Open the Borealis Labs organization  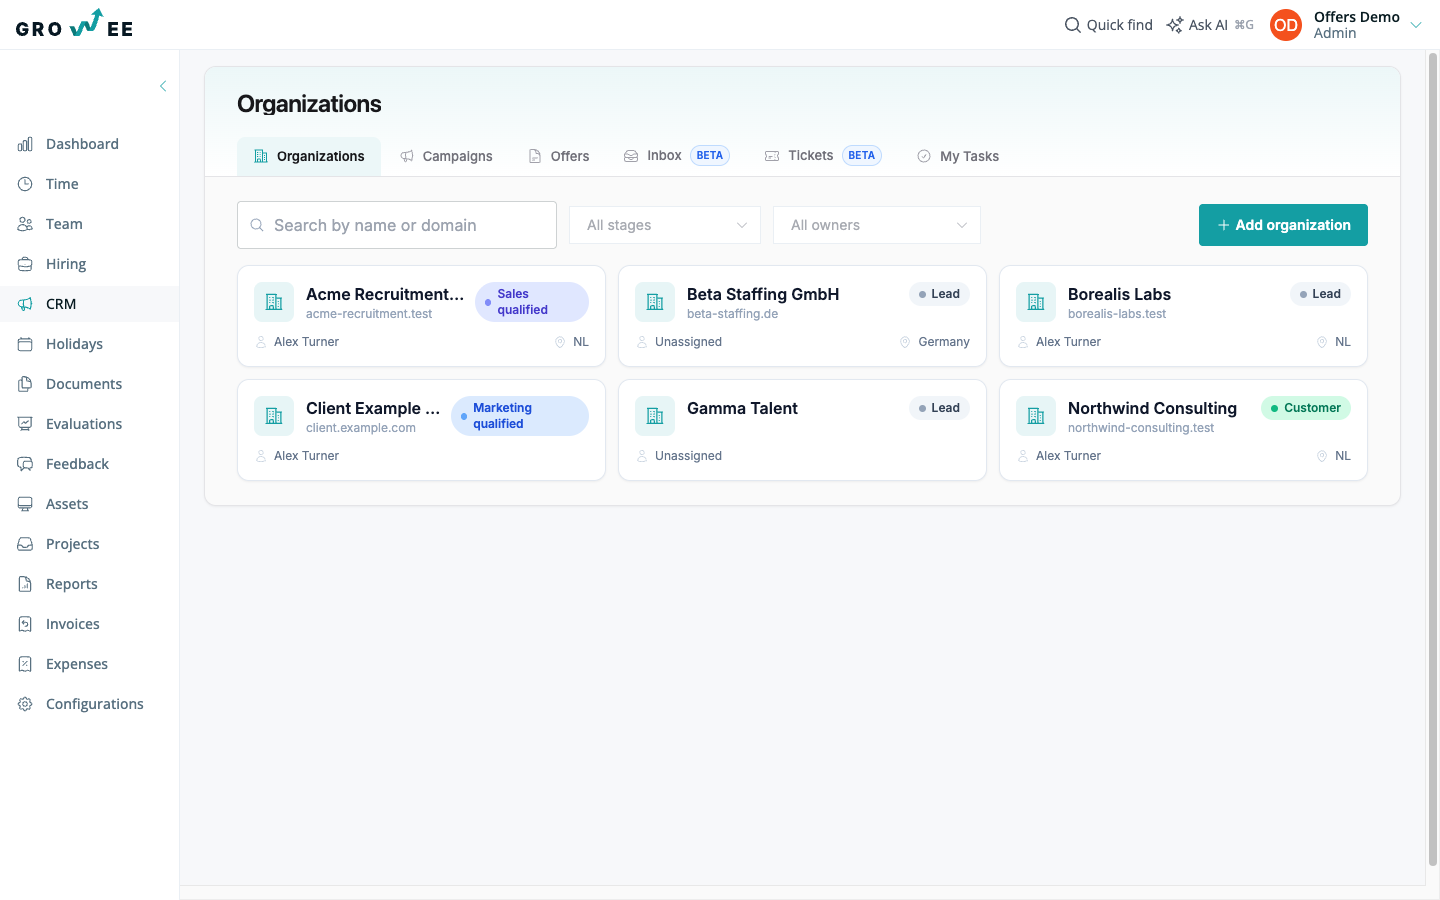[1119, 294]
